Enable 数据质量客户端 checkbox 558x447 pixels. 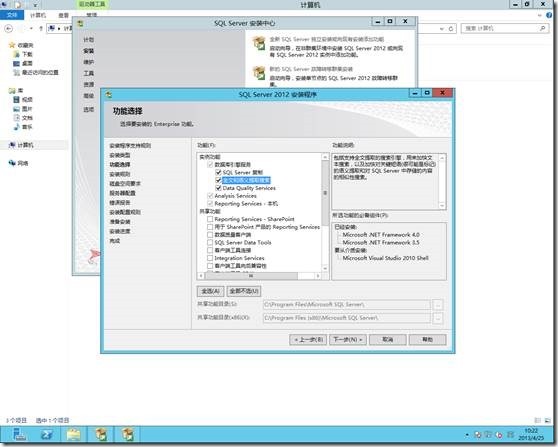coord(210,235)
